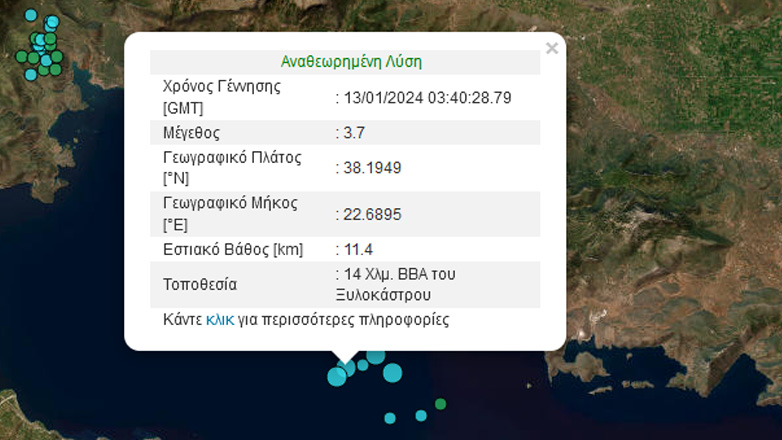The image size is (782, 440).
Task: Click the topmost isolated cyan marker in northwest cluster
Action: [31, 15]
